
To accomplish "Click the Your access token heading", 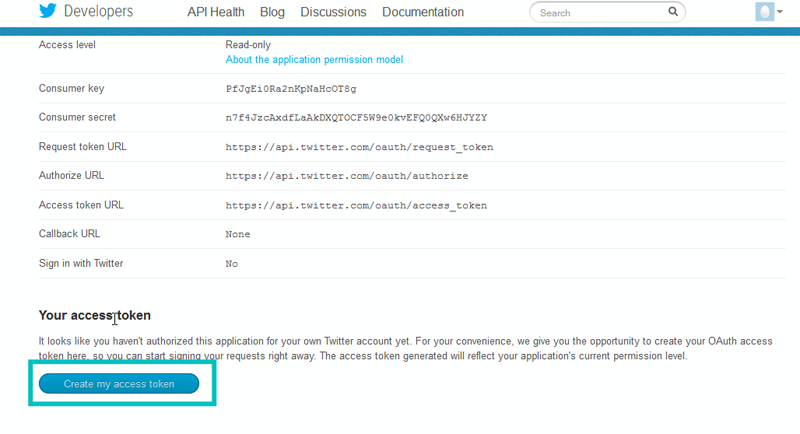I will tap(95, 315).
